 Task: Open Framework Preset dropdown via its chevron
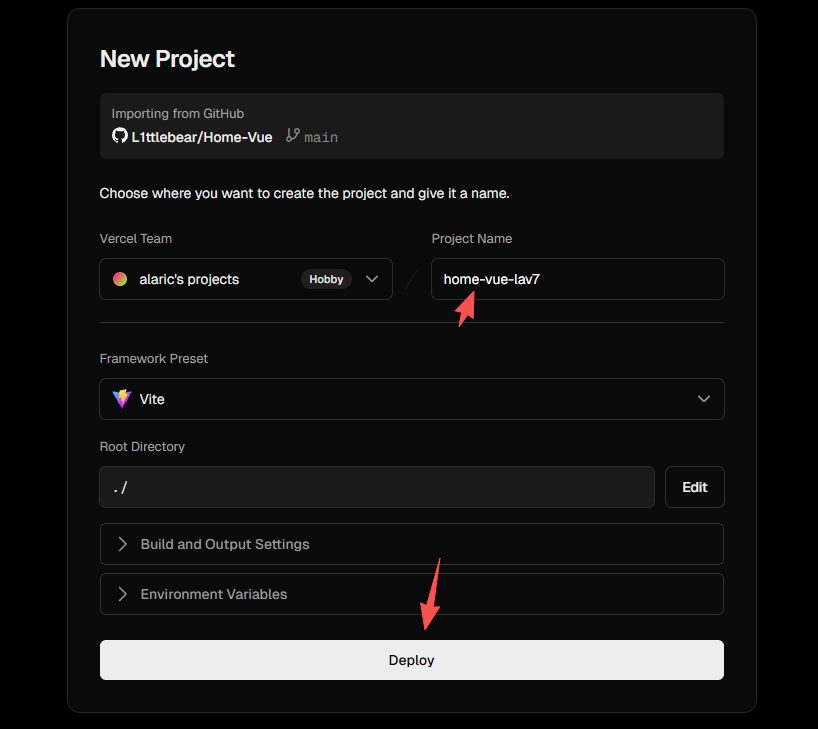(x=704, y=399)
